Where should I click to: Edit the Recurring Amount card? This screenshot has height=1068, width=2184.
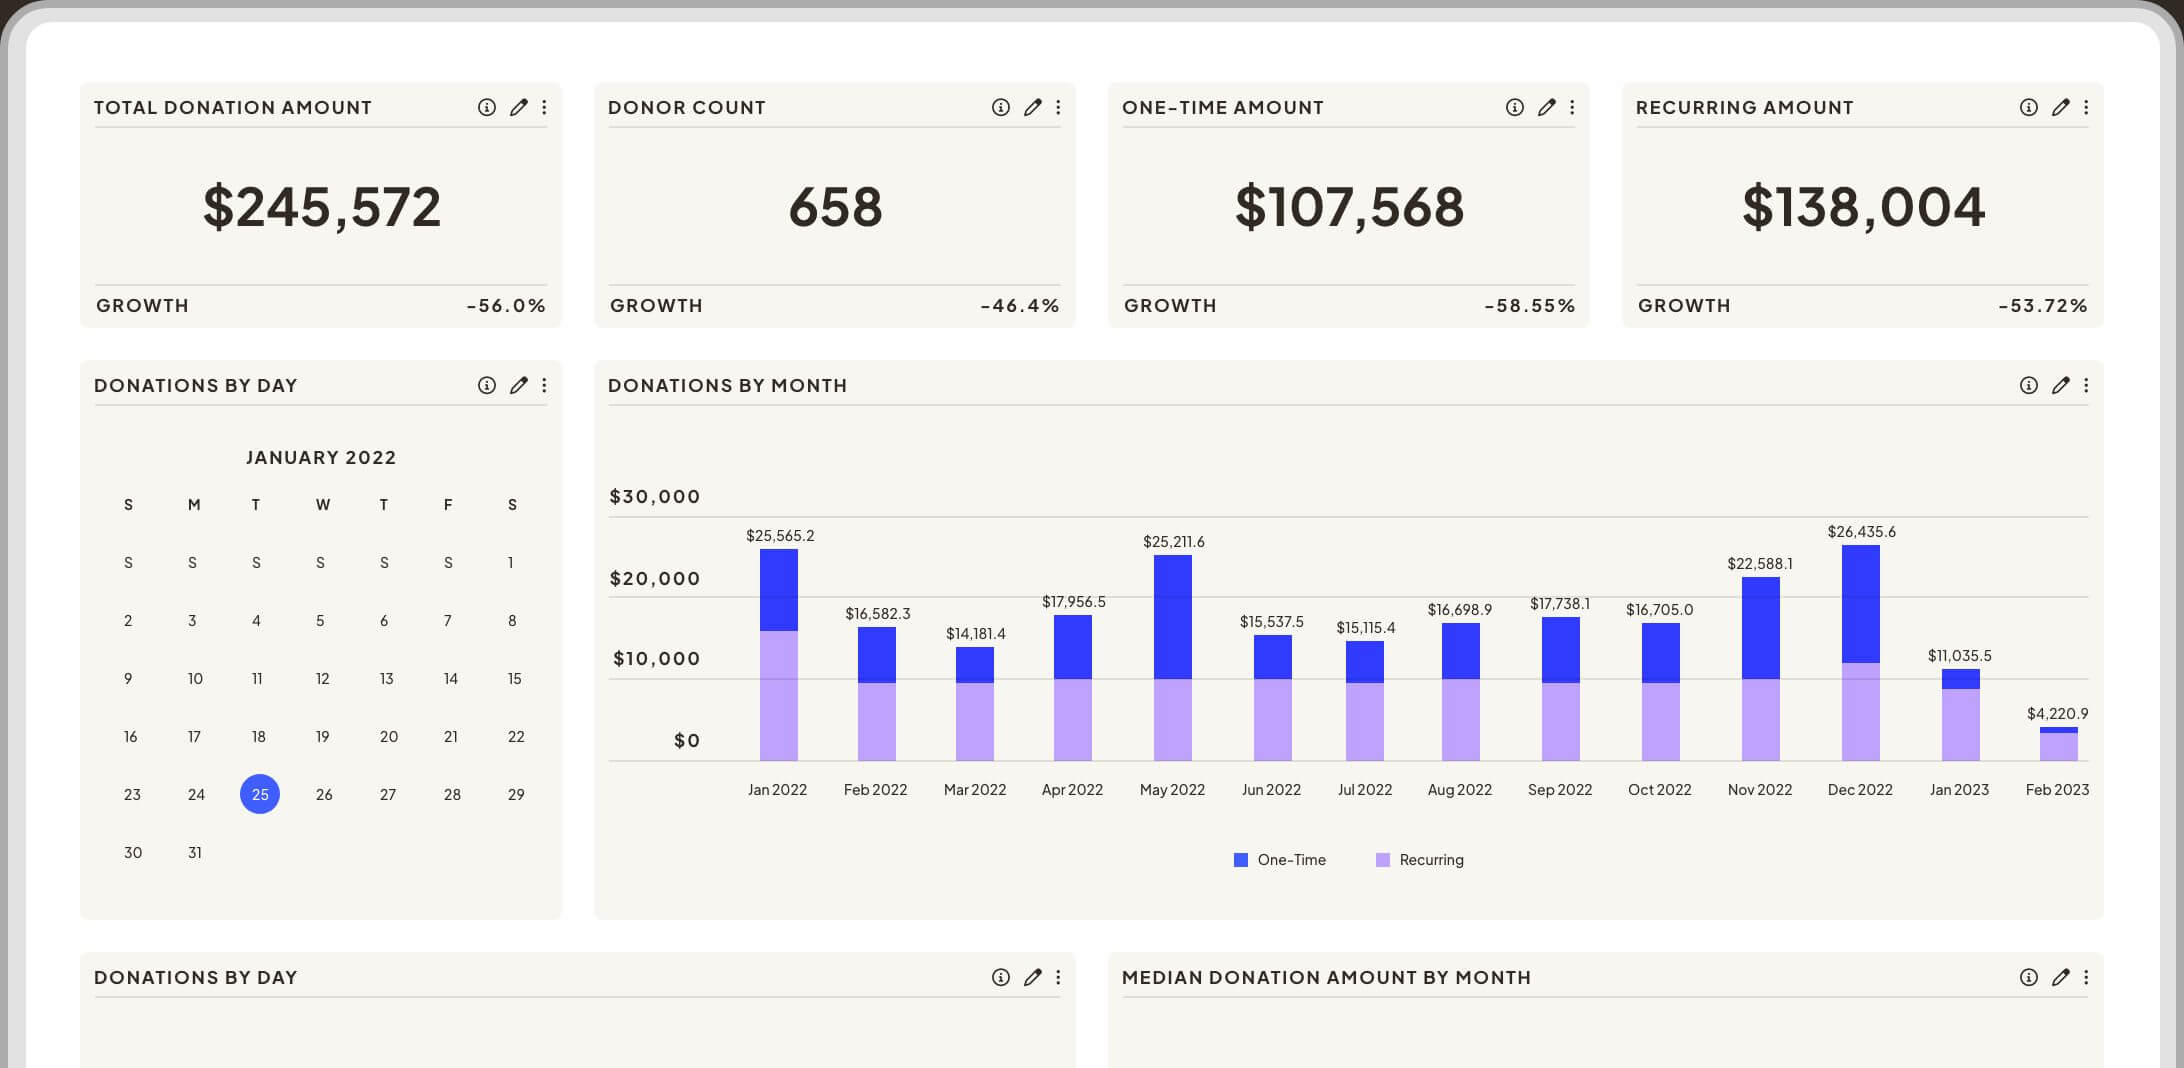(2060, 107)
